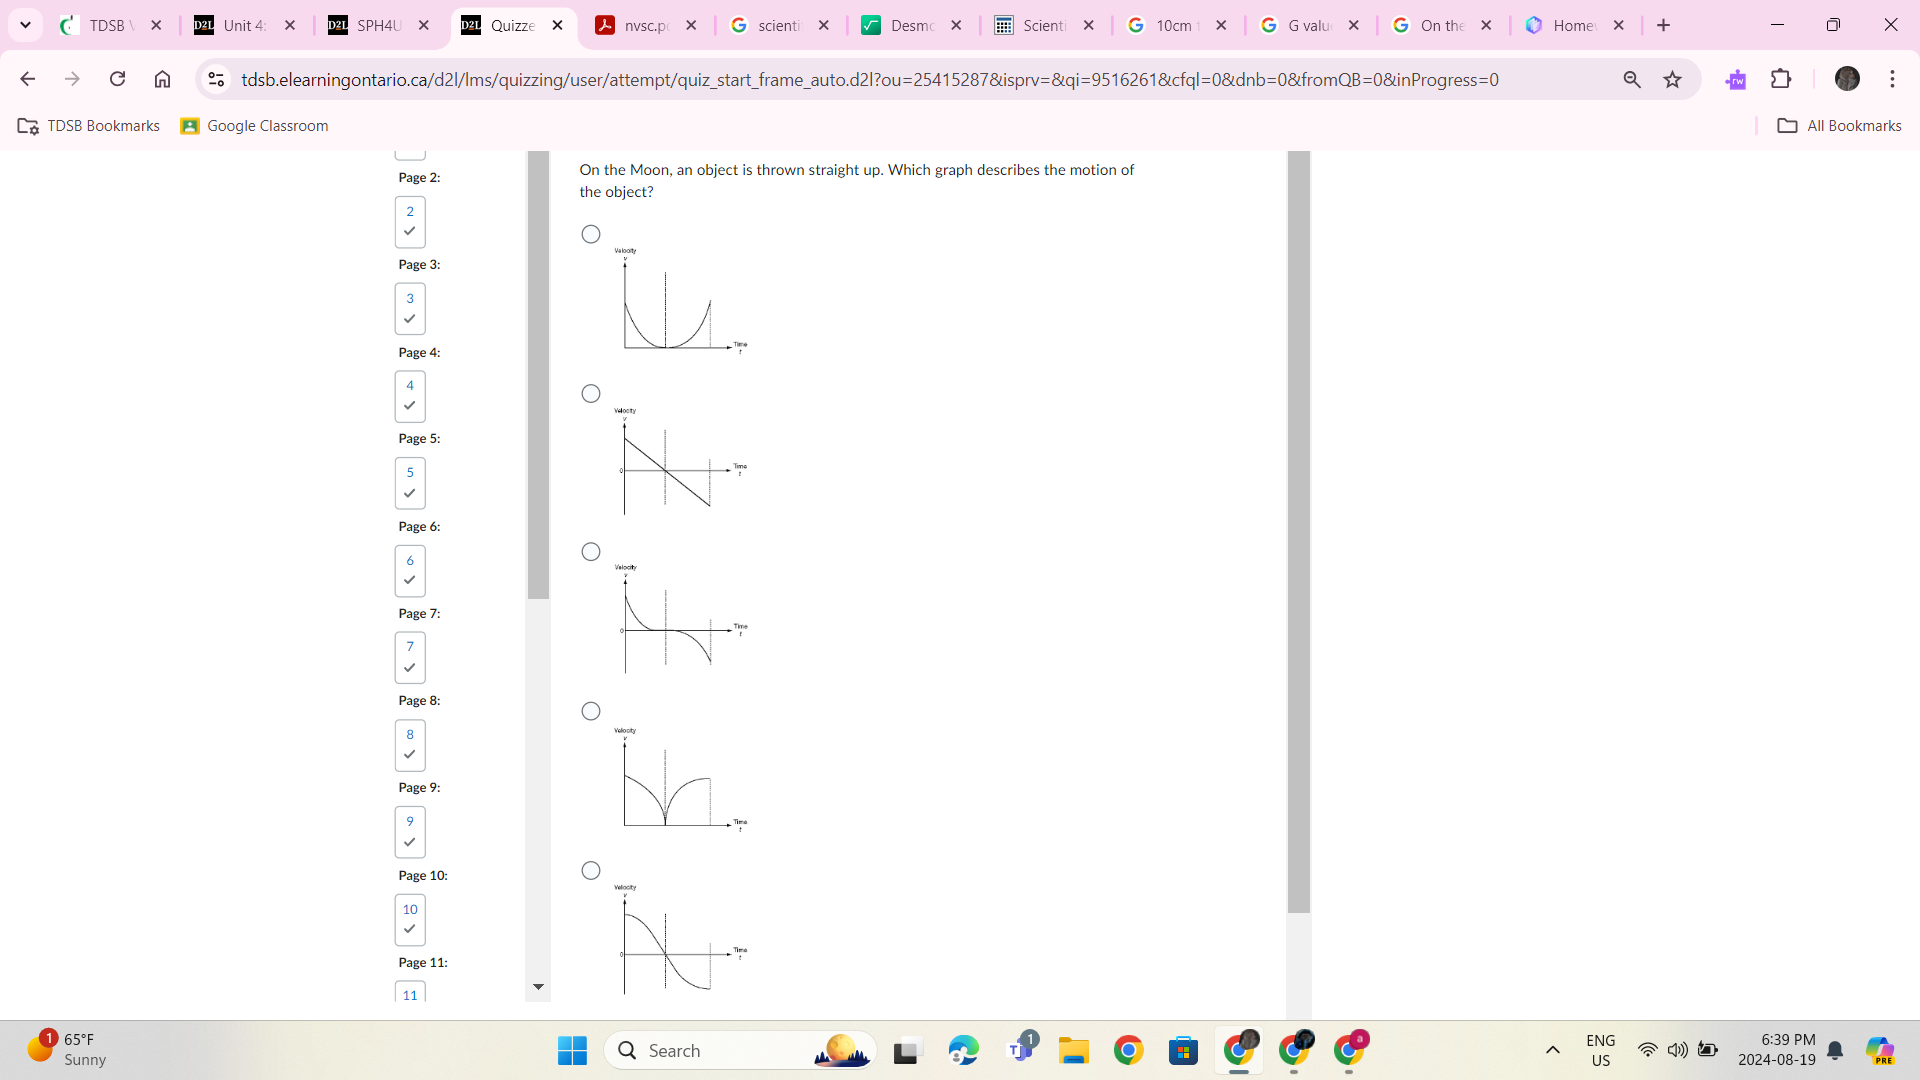Expand the browser tab list dropdown
The image size is (1920, 1080).
pyautogui.click(x=26, y=25)
